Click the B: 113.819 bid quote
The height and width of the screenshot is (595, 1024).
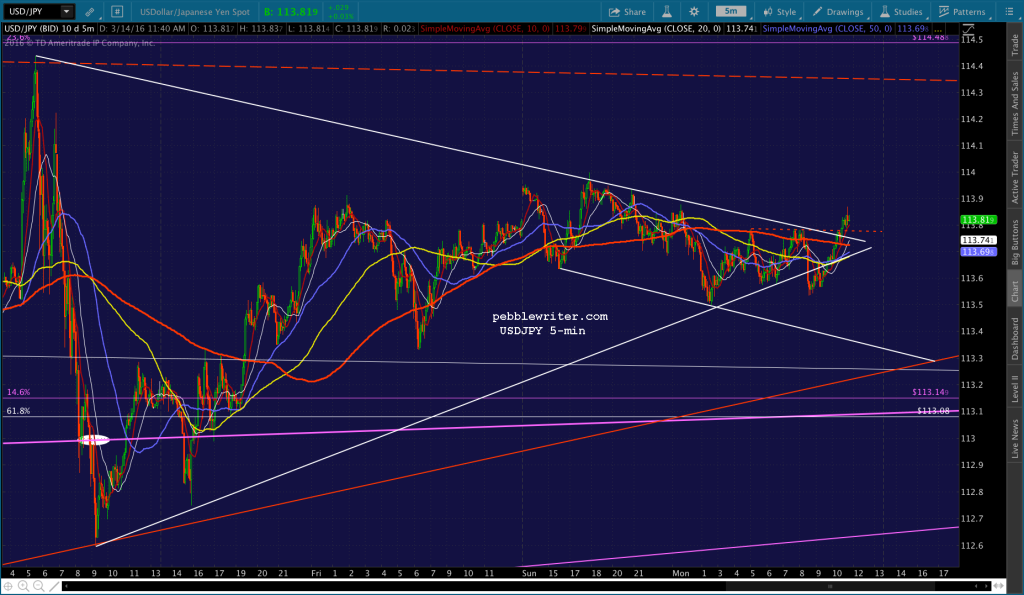pyautogui.click(x=291, y=12)
